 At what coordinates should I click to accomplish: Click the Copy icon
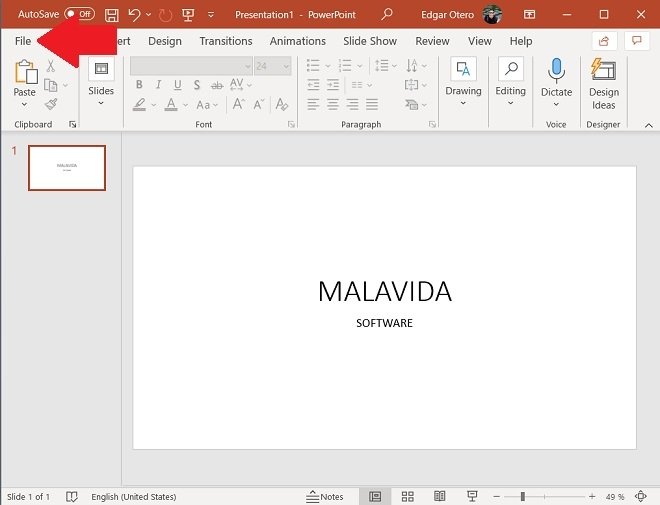coord(51,85)
